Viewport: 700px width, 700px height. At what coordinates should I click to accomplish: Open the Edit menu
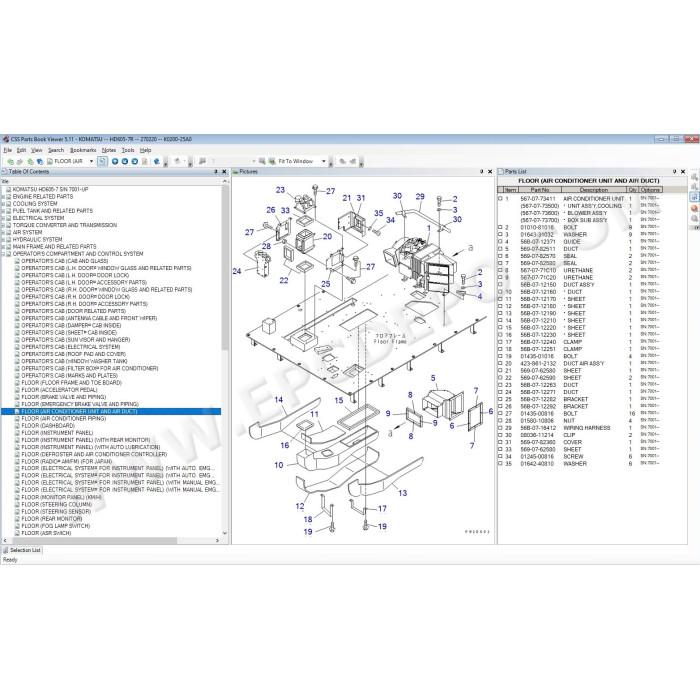point(21,150)
